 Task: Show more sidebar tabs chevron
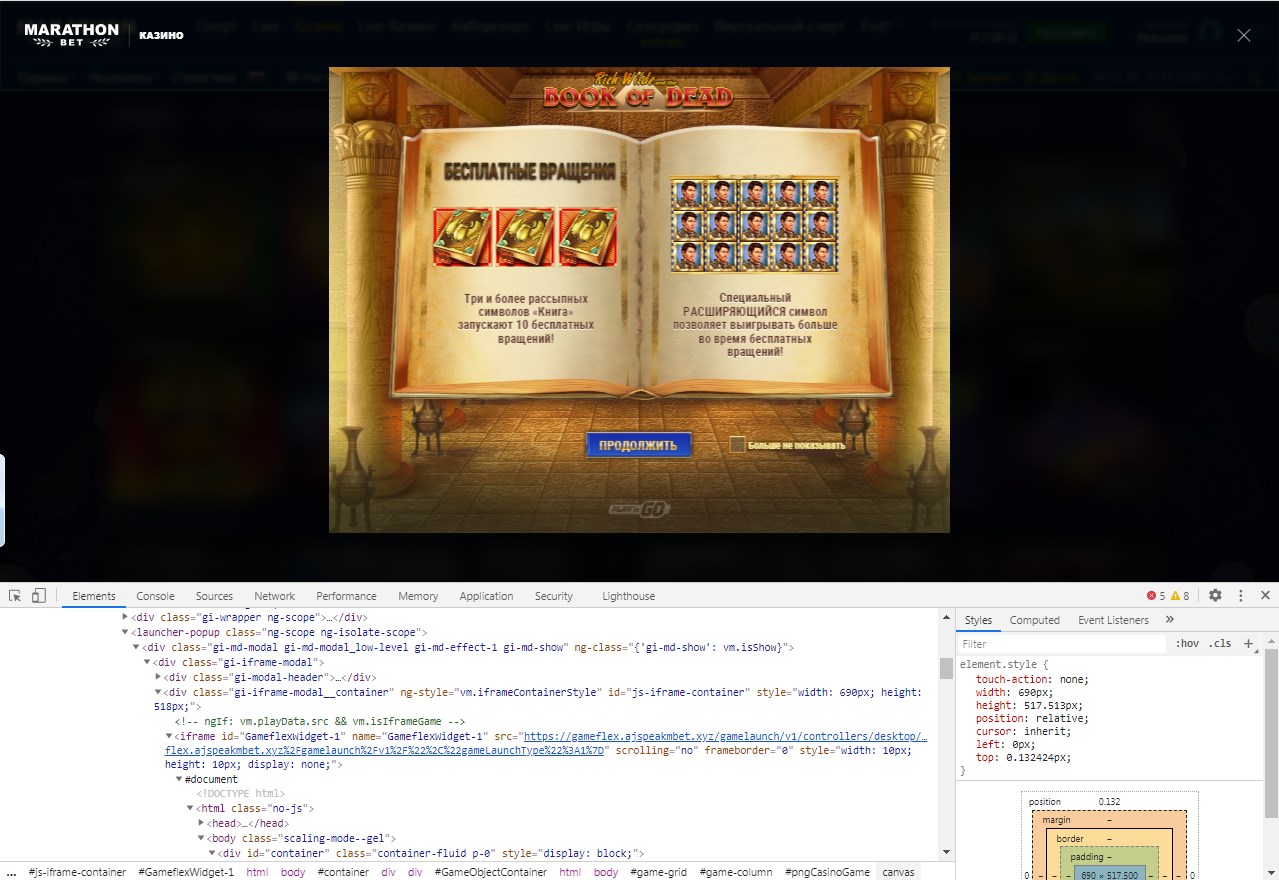(1170, 620)
